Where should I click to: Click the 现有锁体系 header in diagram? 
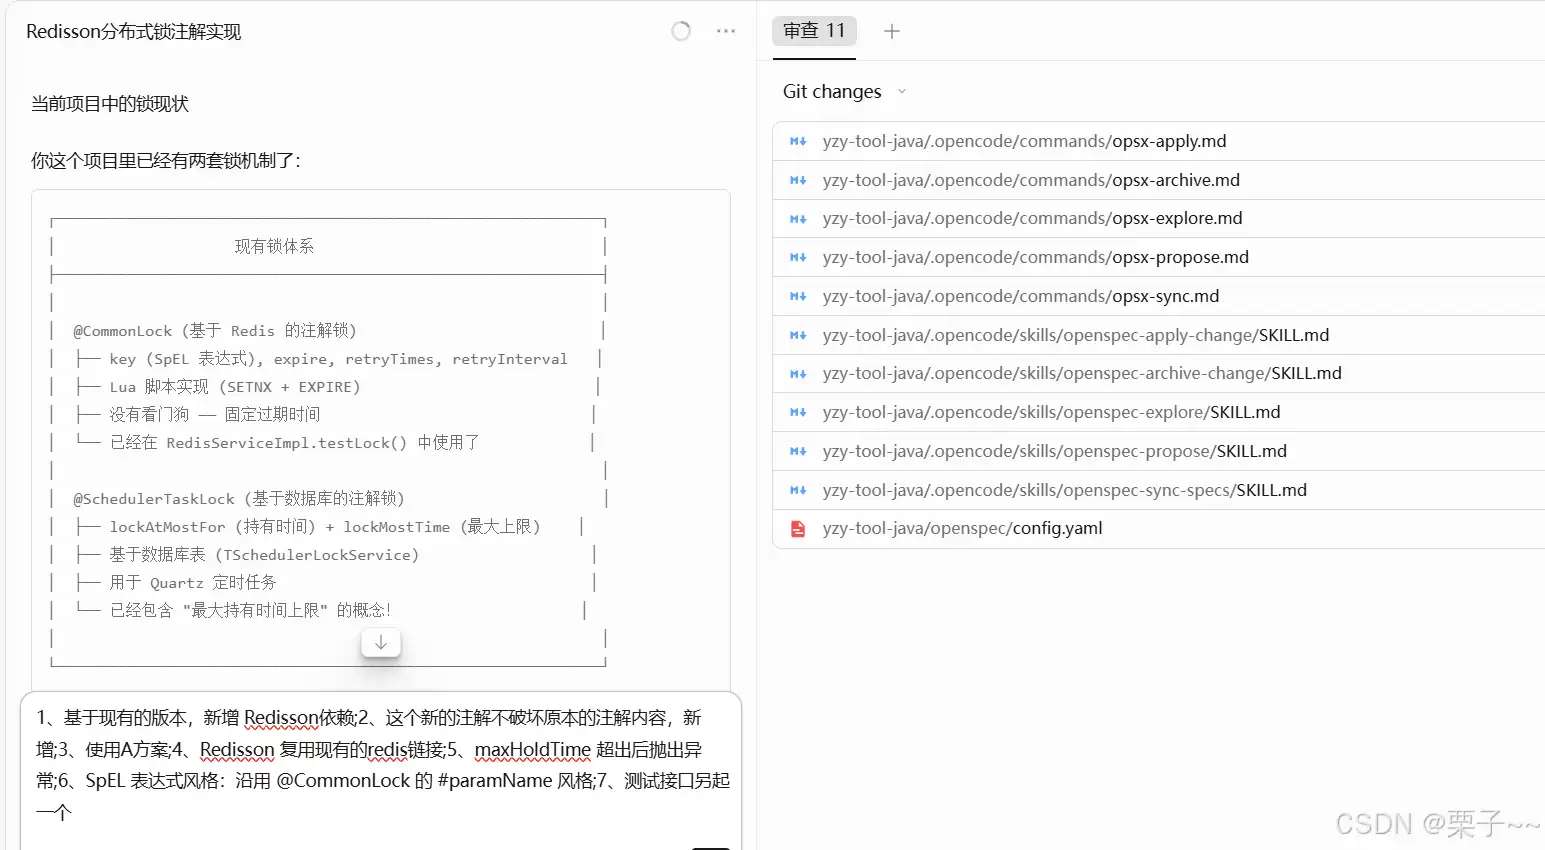[x=274, y=246]
